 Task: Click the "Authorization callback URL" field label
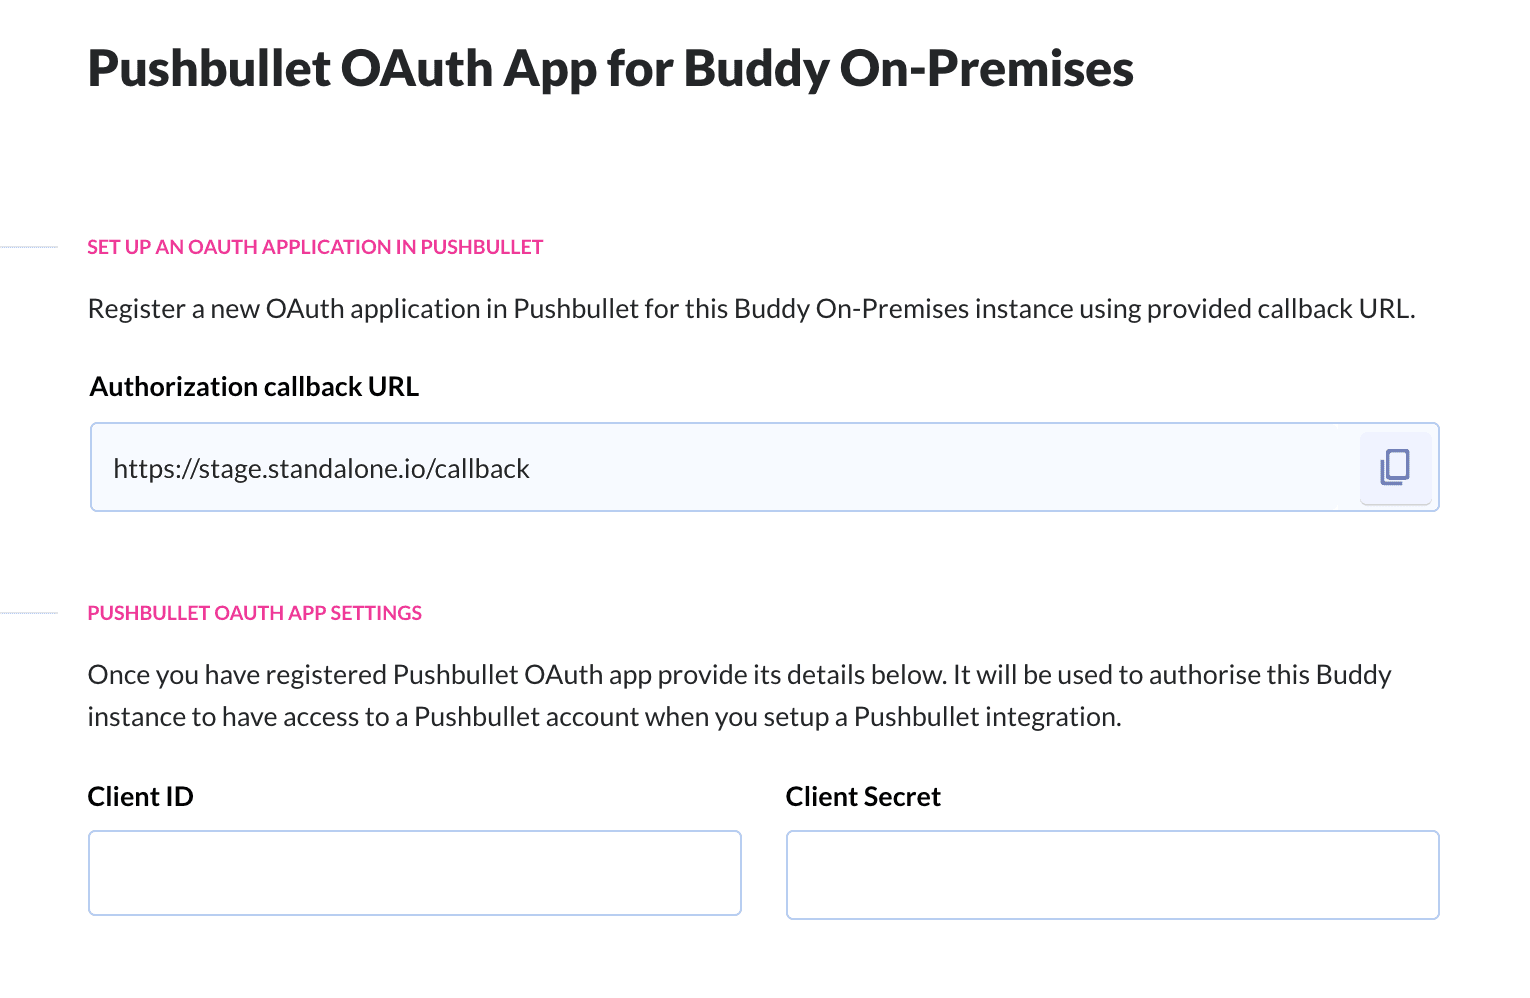tap(254, 387)
